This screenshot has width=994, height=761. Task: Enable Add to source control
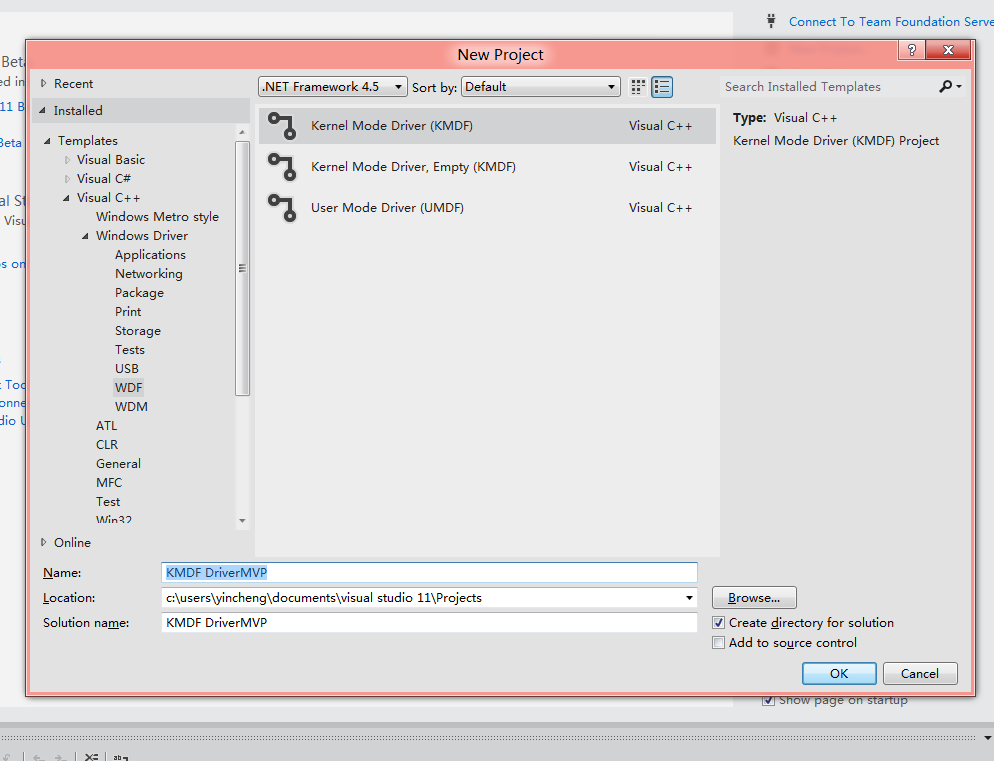pyautogui.click(x=718, y=642)
